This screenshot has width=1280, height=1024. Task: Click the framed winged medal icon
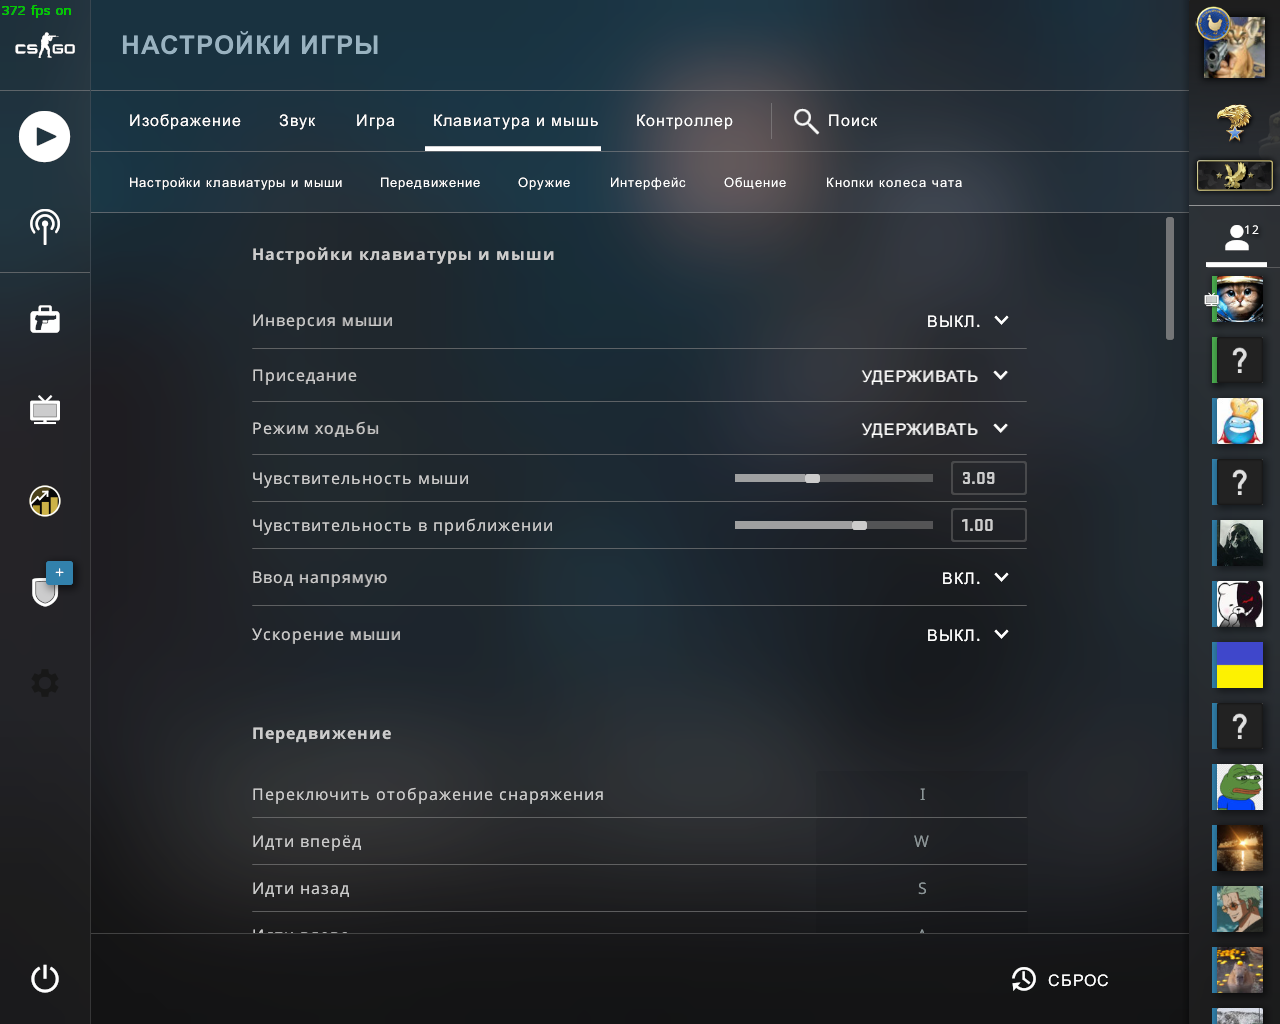click(x=1235, y=176)
